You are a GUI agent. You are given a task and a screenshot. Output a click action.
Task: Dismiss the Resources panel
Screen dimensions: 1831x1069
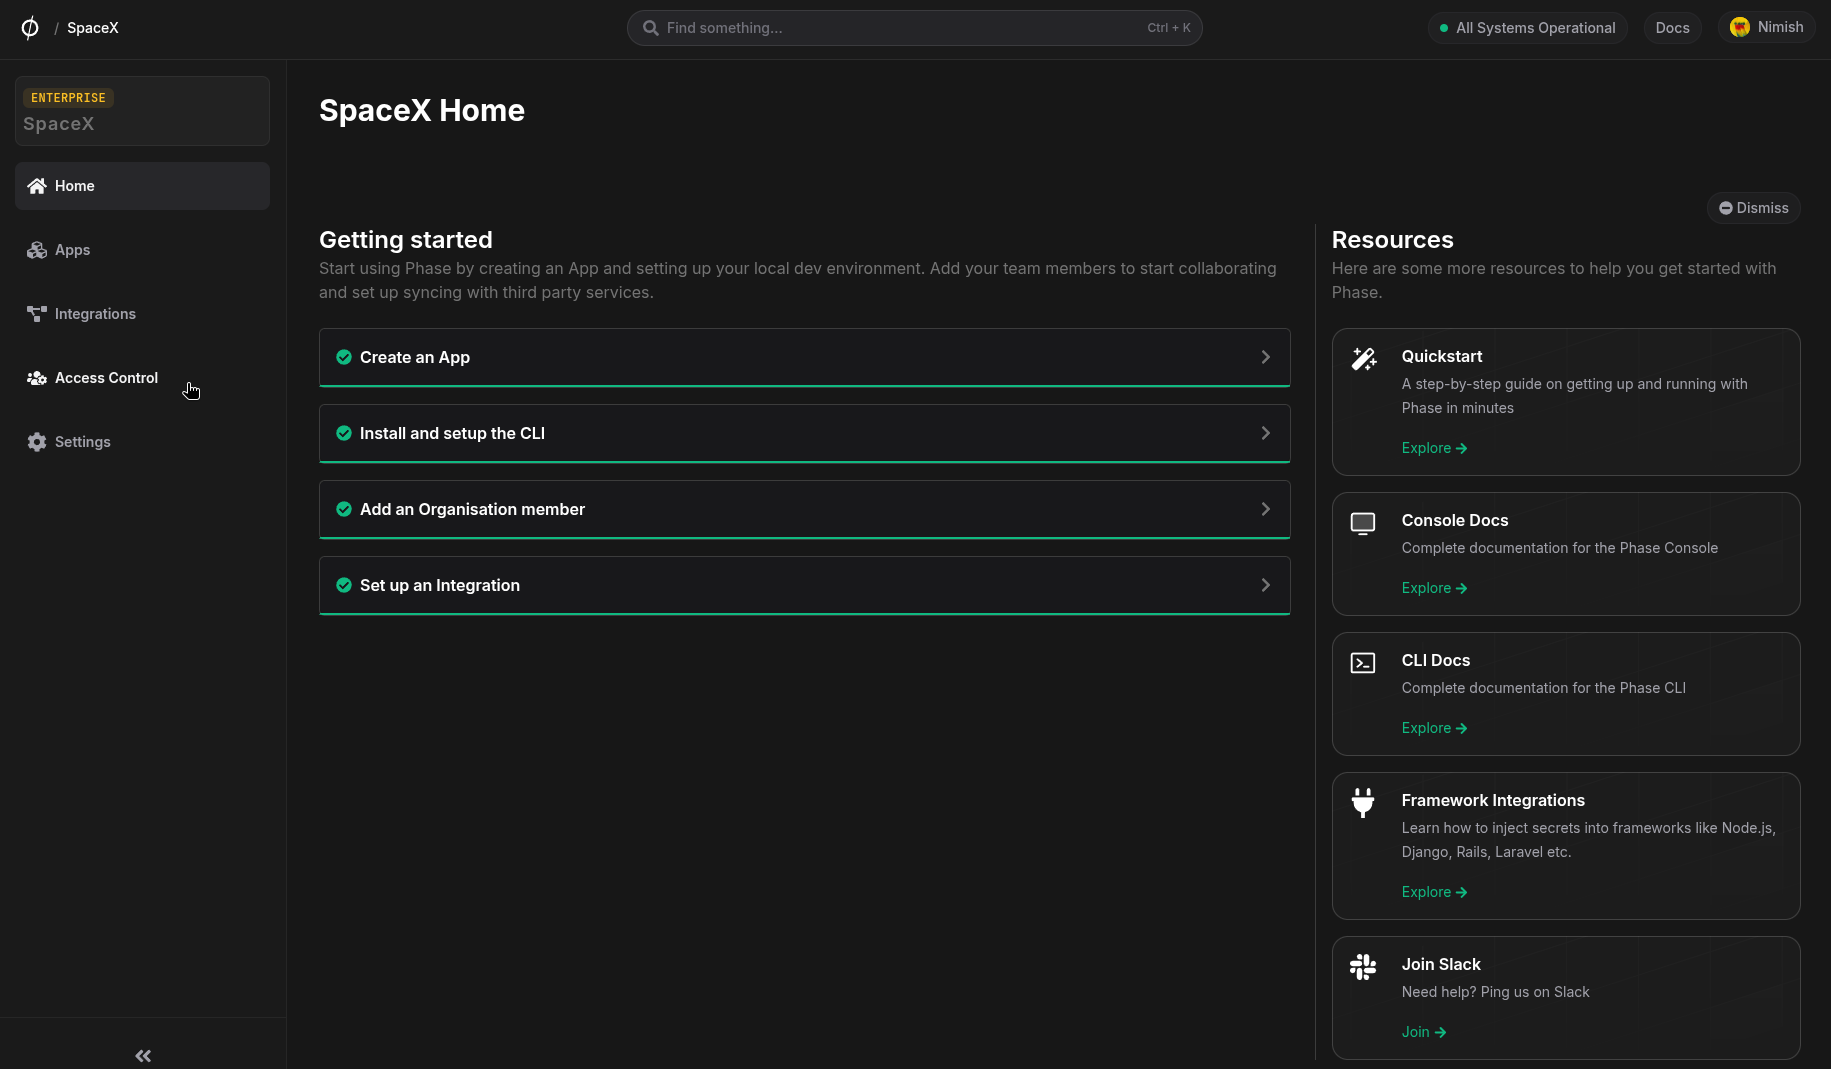[1753, 208]
